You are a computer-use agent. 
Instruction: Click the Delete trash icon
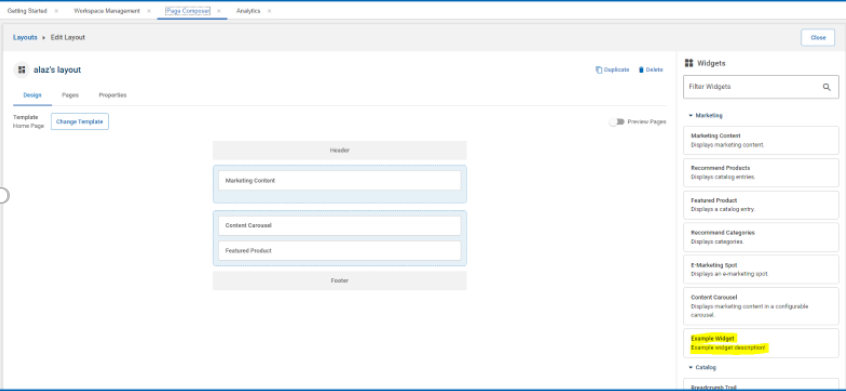click(641, 70)
